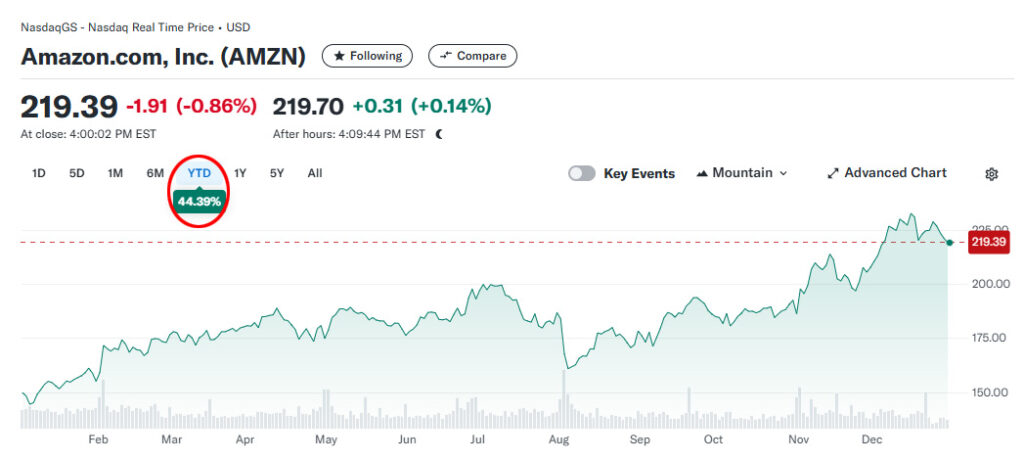
Task: Show the 5Y time range
Action: pyautogui.click(x=277, y=173)
